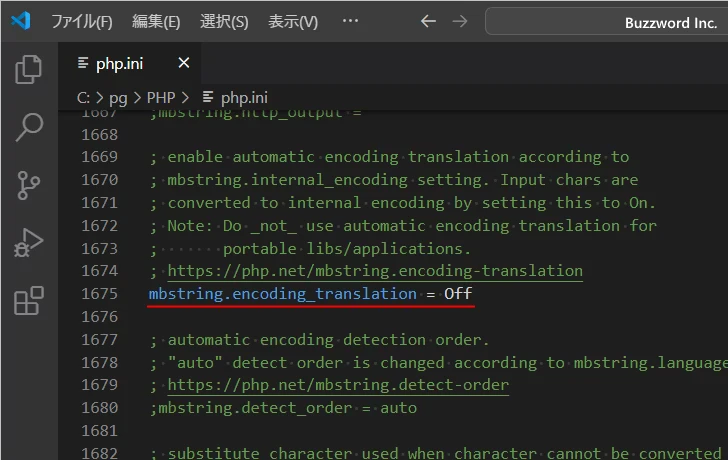Click the 'substitute character used' comment line 1682
The width and height of the screenshot is (728, 460).
click(x=438, y=453)
